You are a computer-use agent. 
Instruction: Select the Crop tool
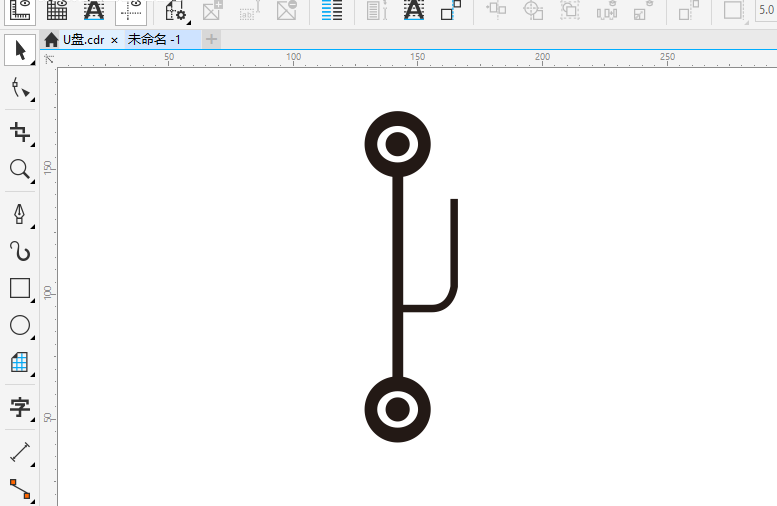tap(20, 132)
